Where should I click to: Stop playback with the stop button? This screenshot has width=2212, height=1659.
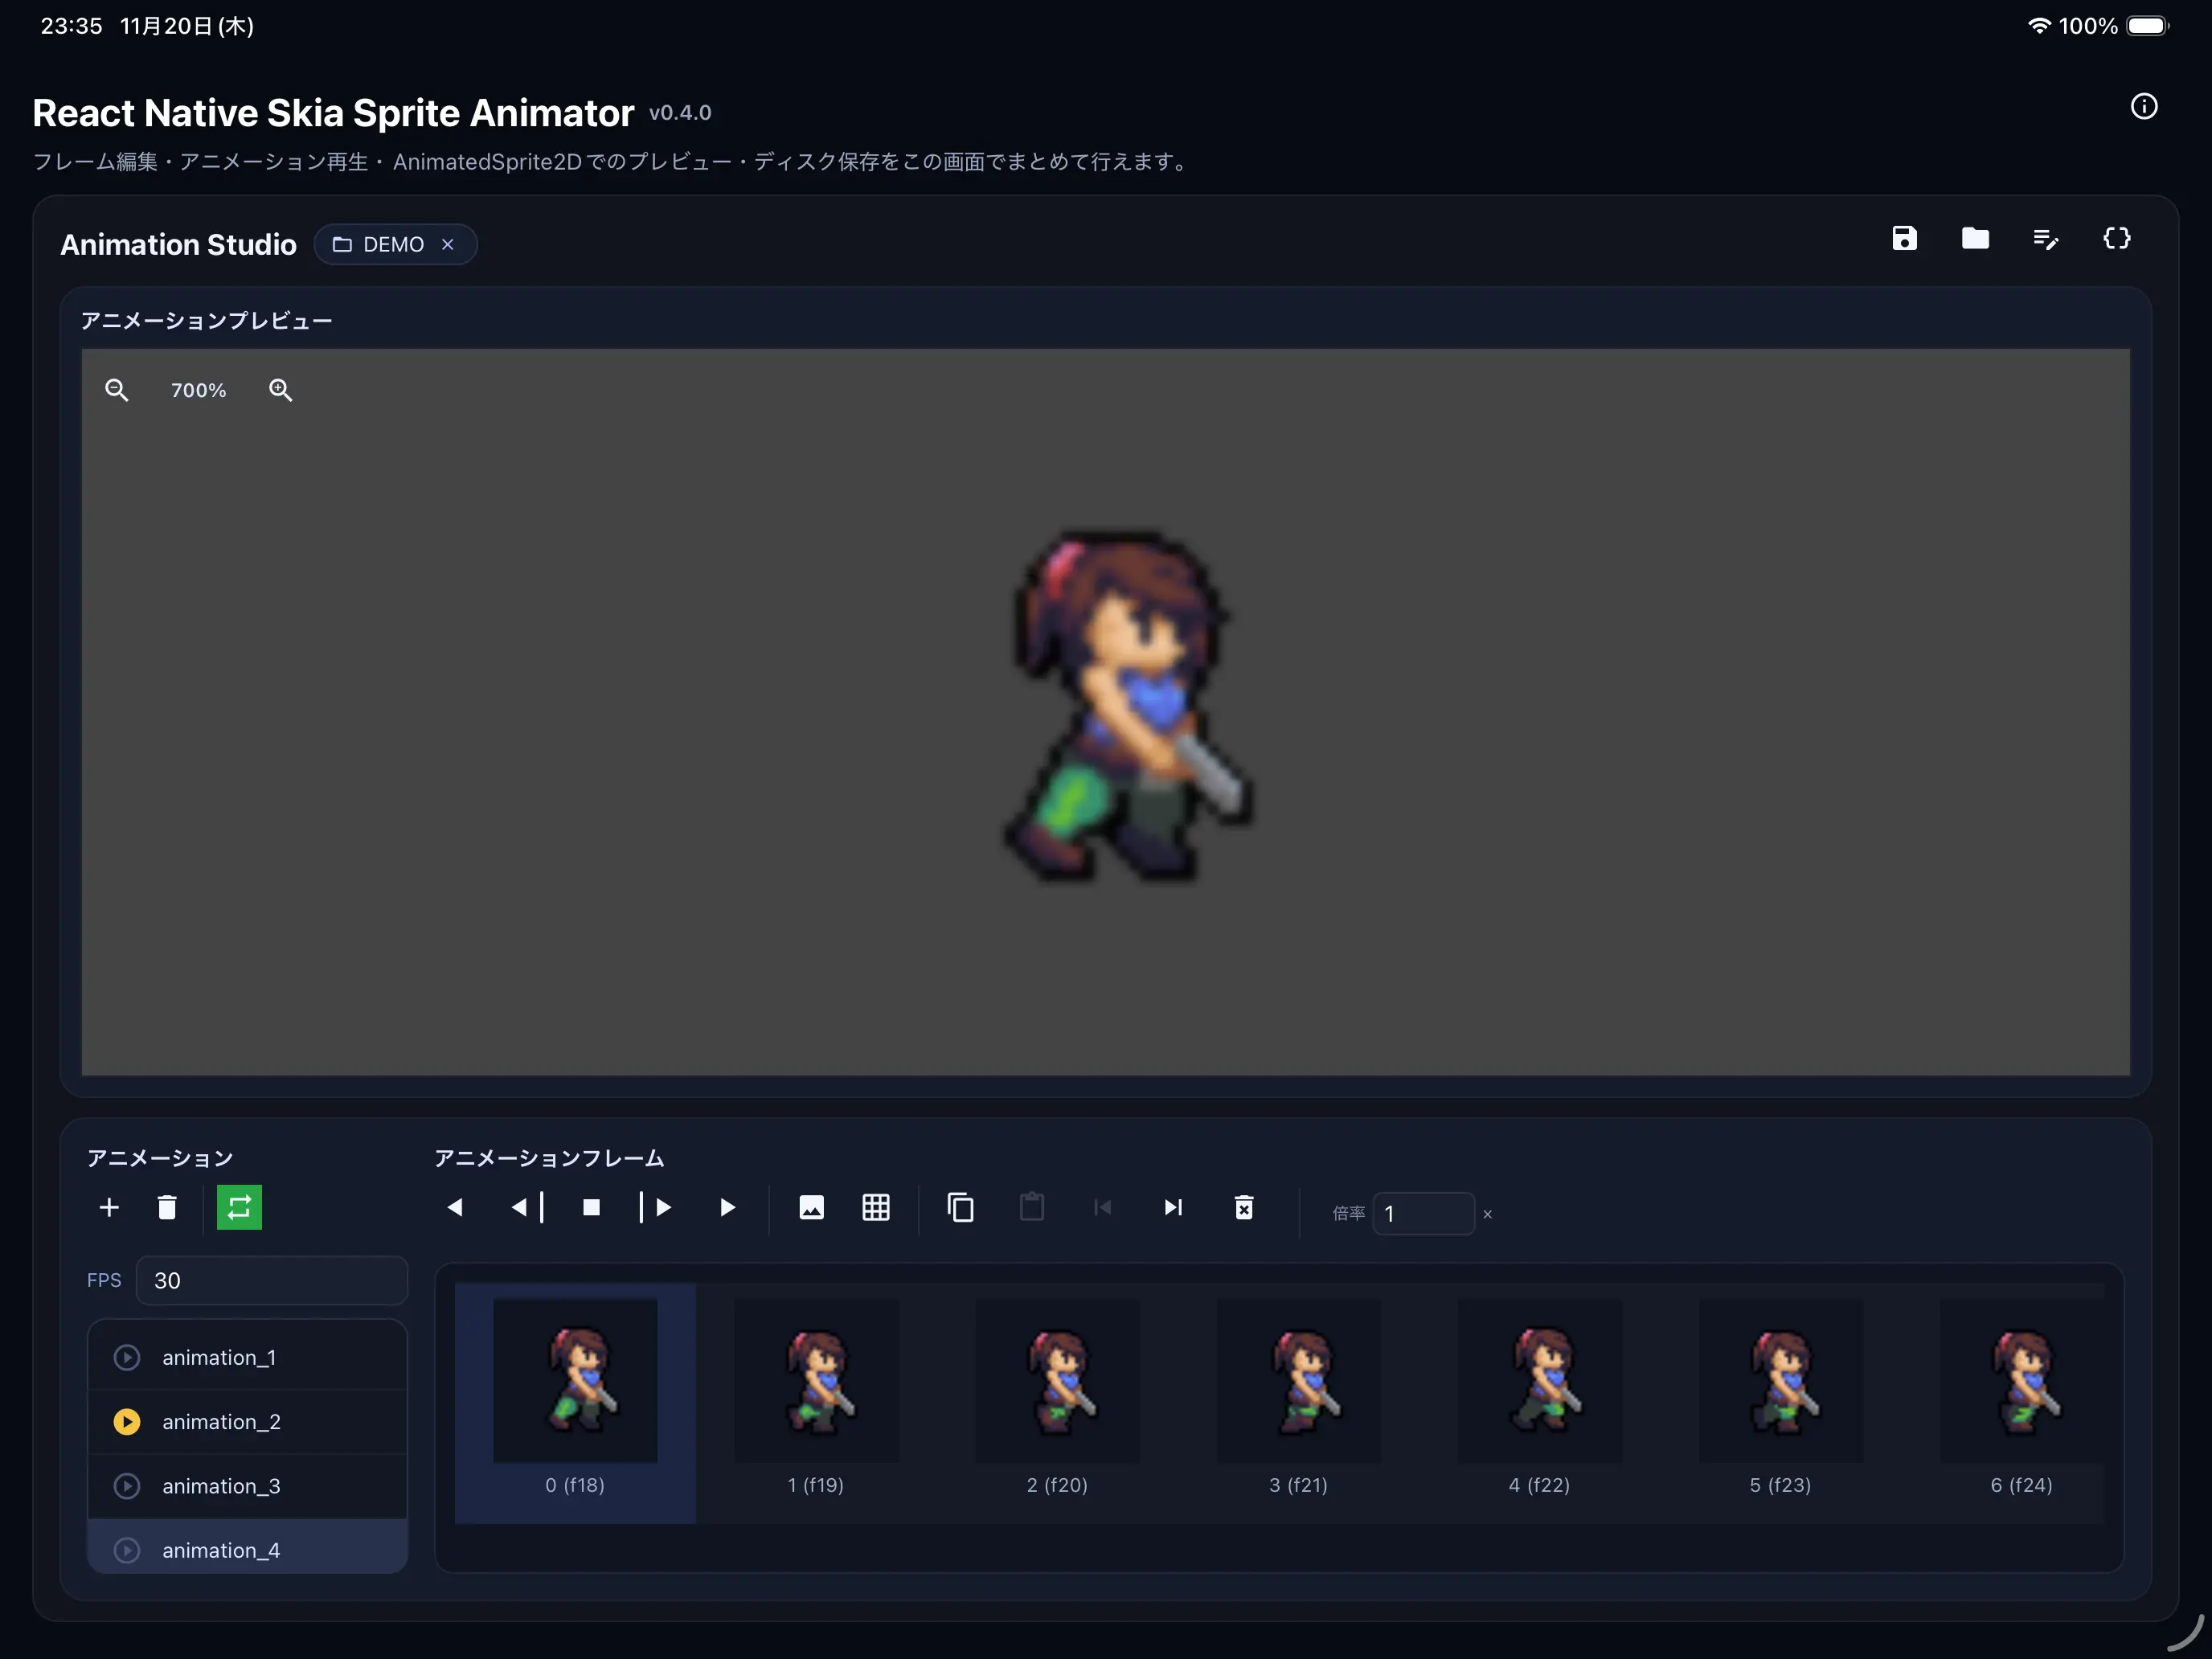[591, 1208]
